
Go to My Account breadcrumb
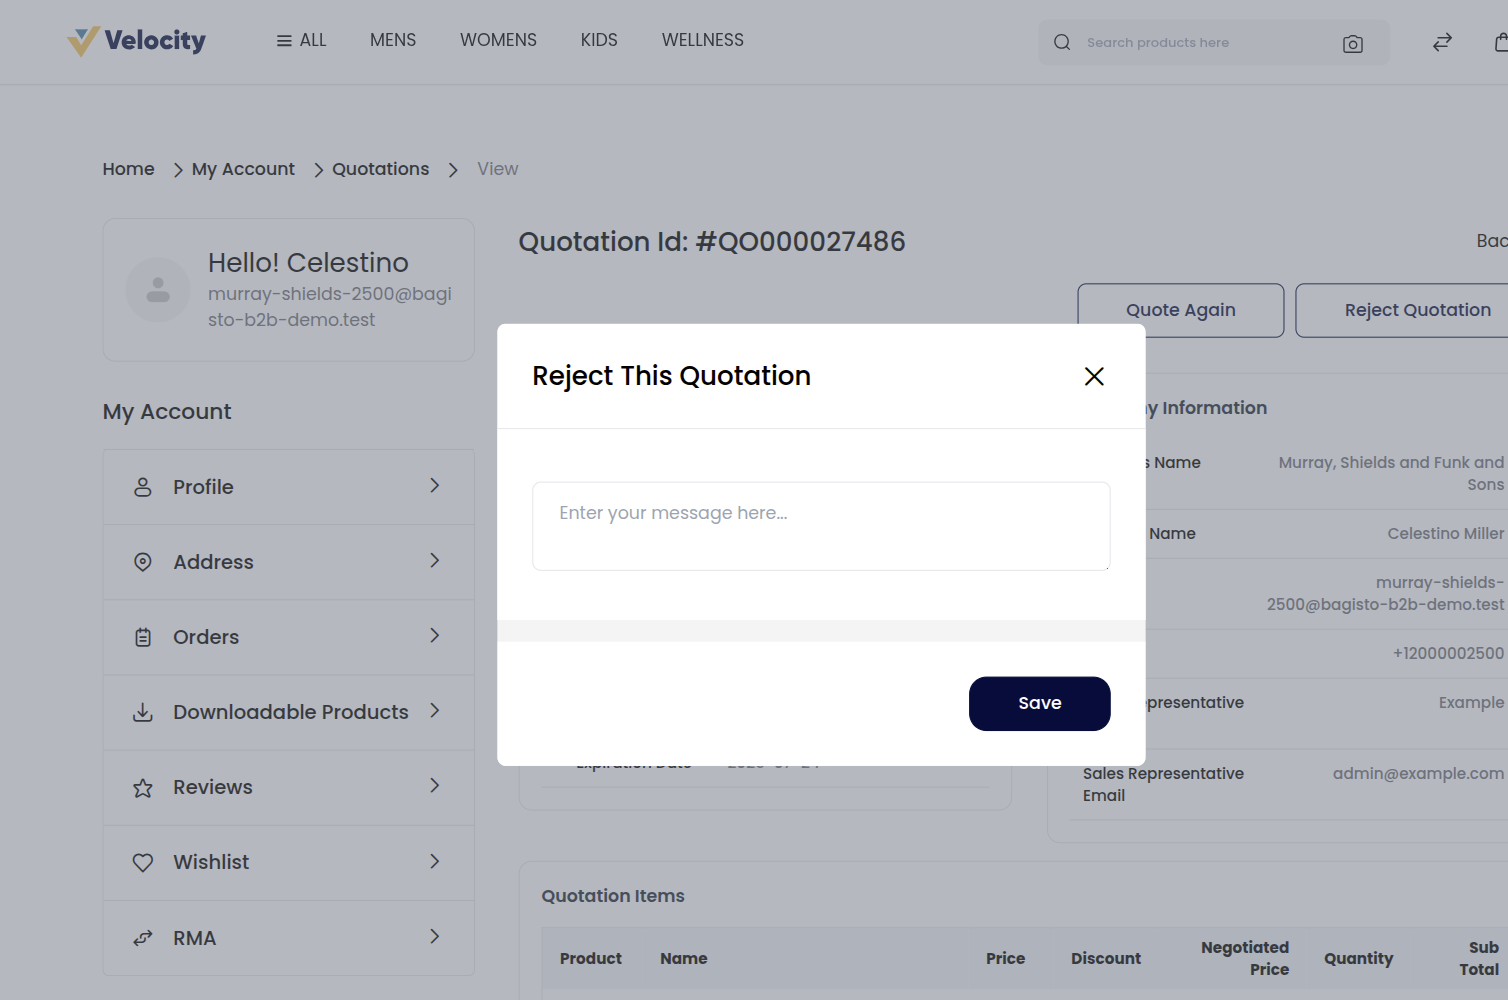point(243,169)
